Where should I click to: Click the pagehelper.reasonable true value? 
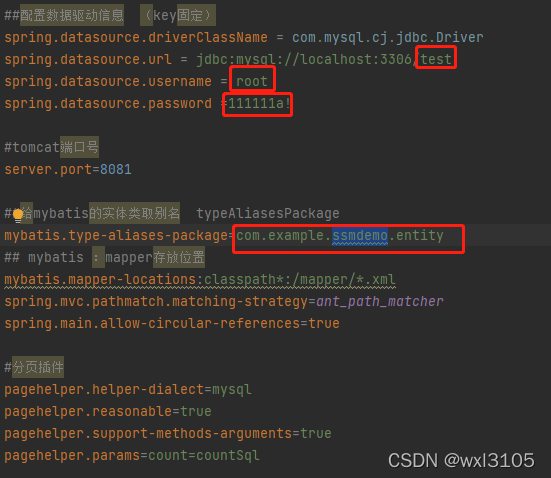point(196,412)
